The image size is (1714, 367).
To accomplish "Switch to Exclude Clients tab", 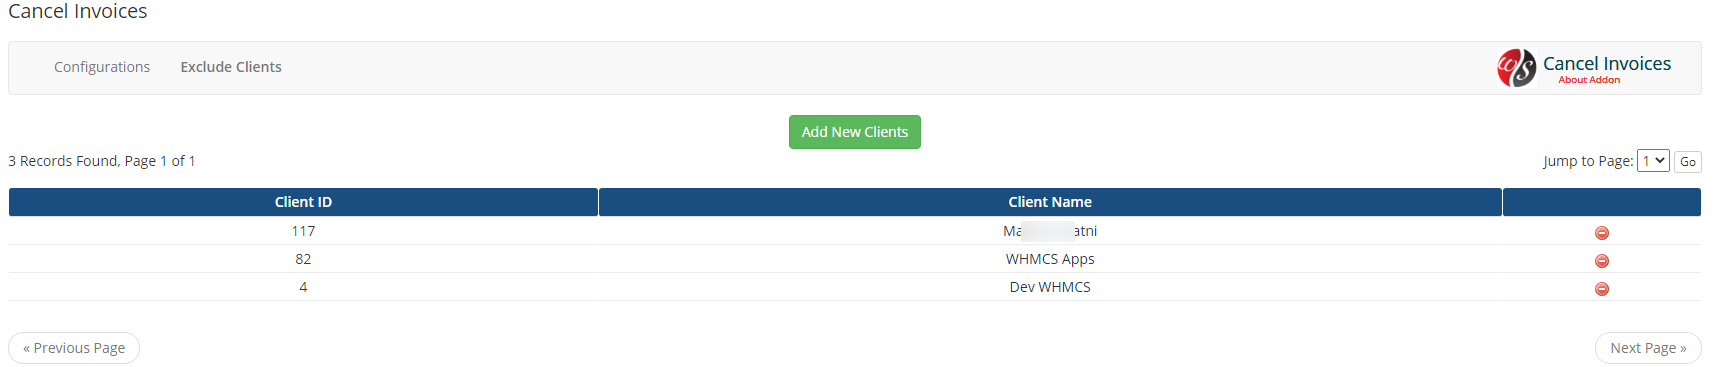I will (x=231, y=67).
